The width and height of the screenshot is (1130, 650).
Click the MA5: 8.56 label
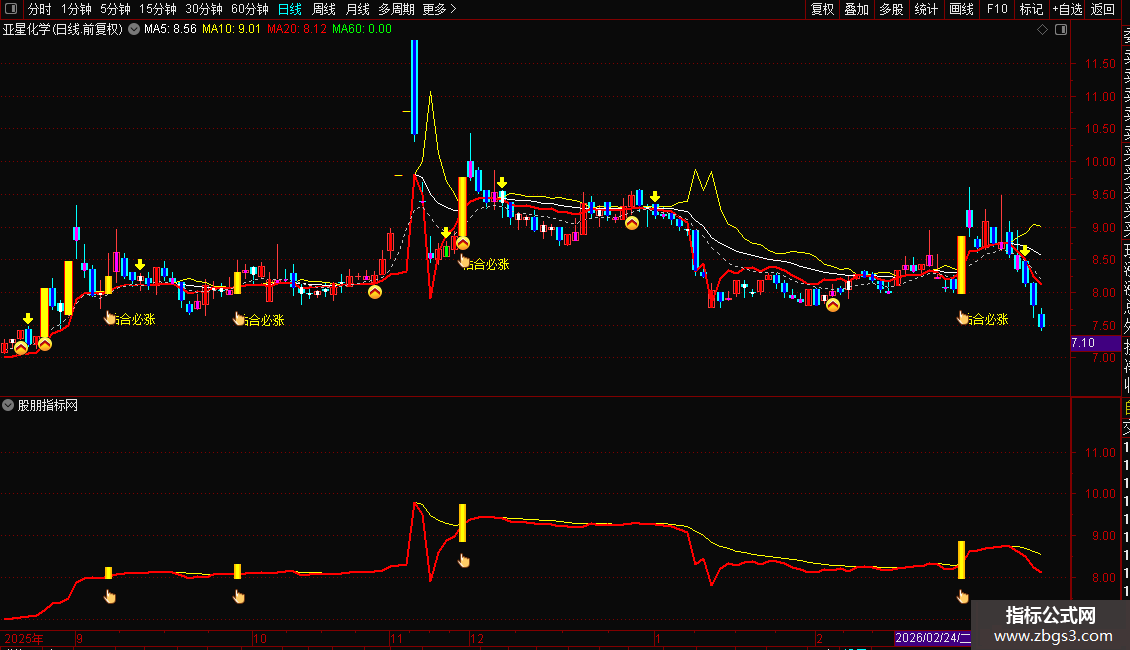coord(170,30)
